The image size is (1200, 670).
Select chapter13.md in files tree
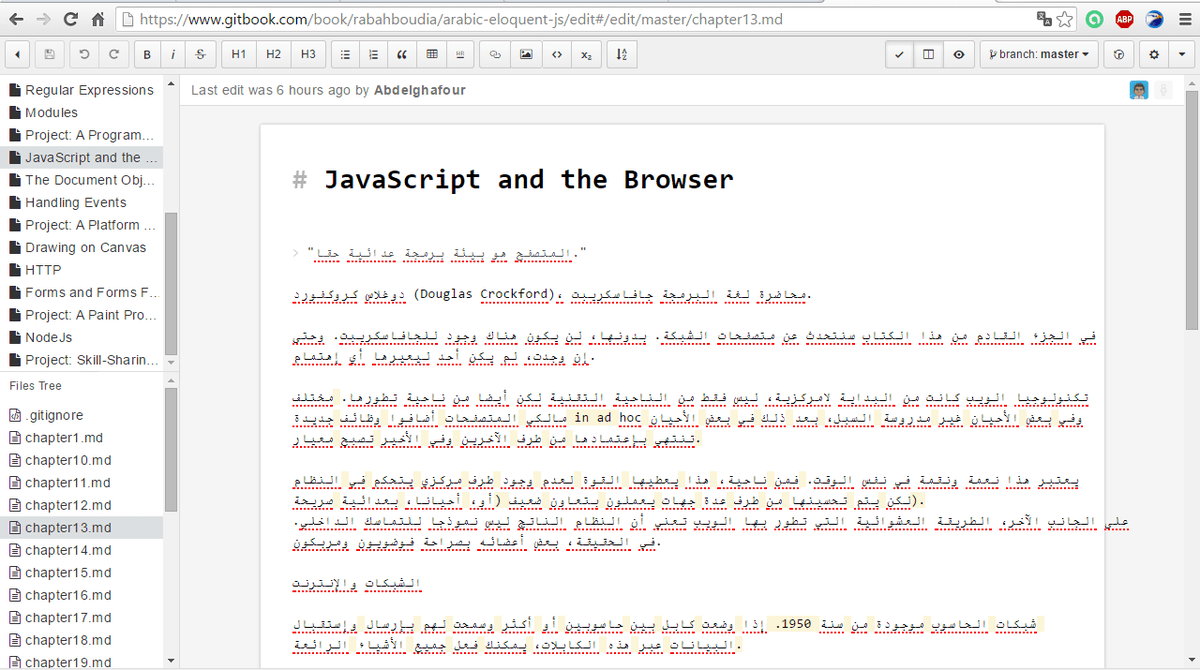82,528
